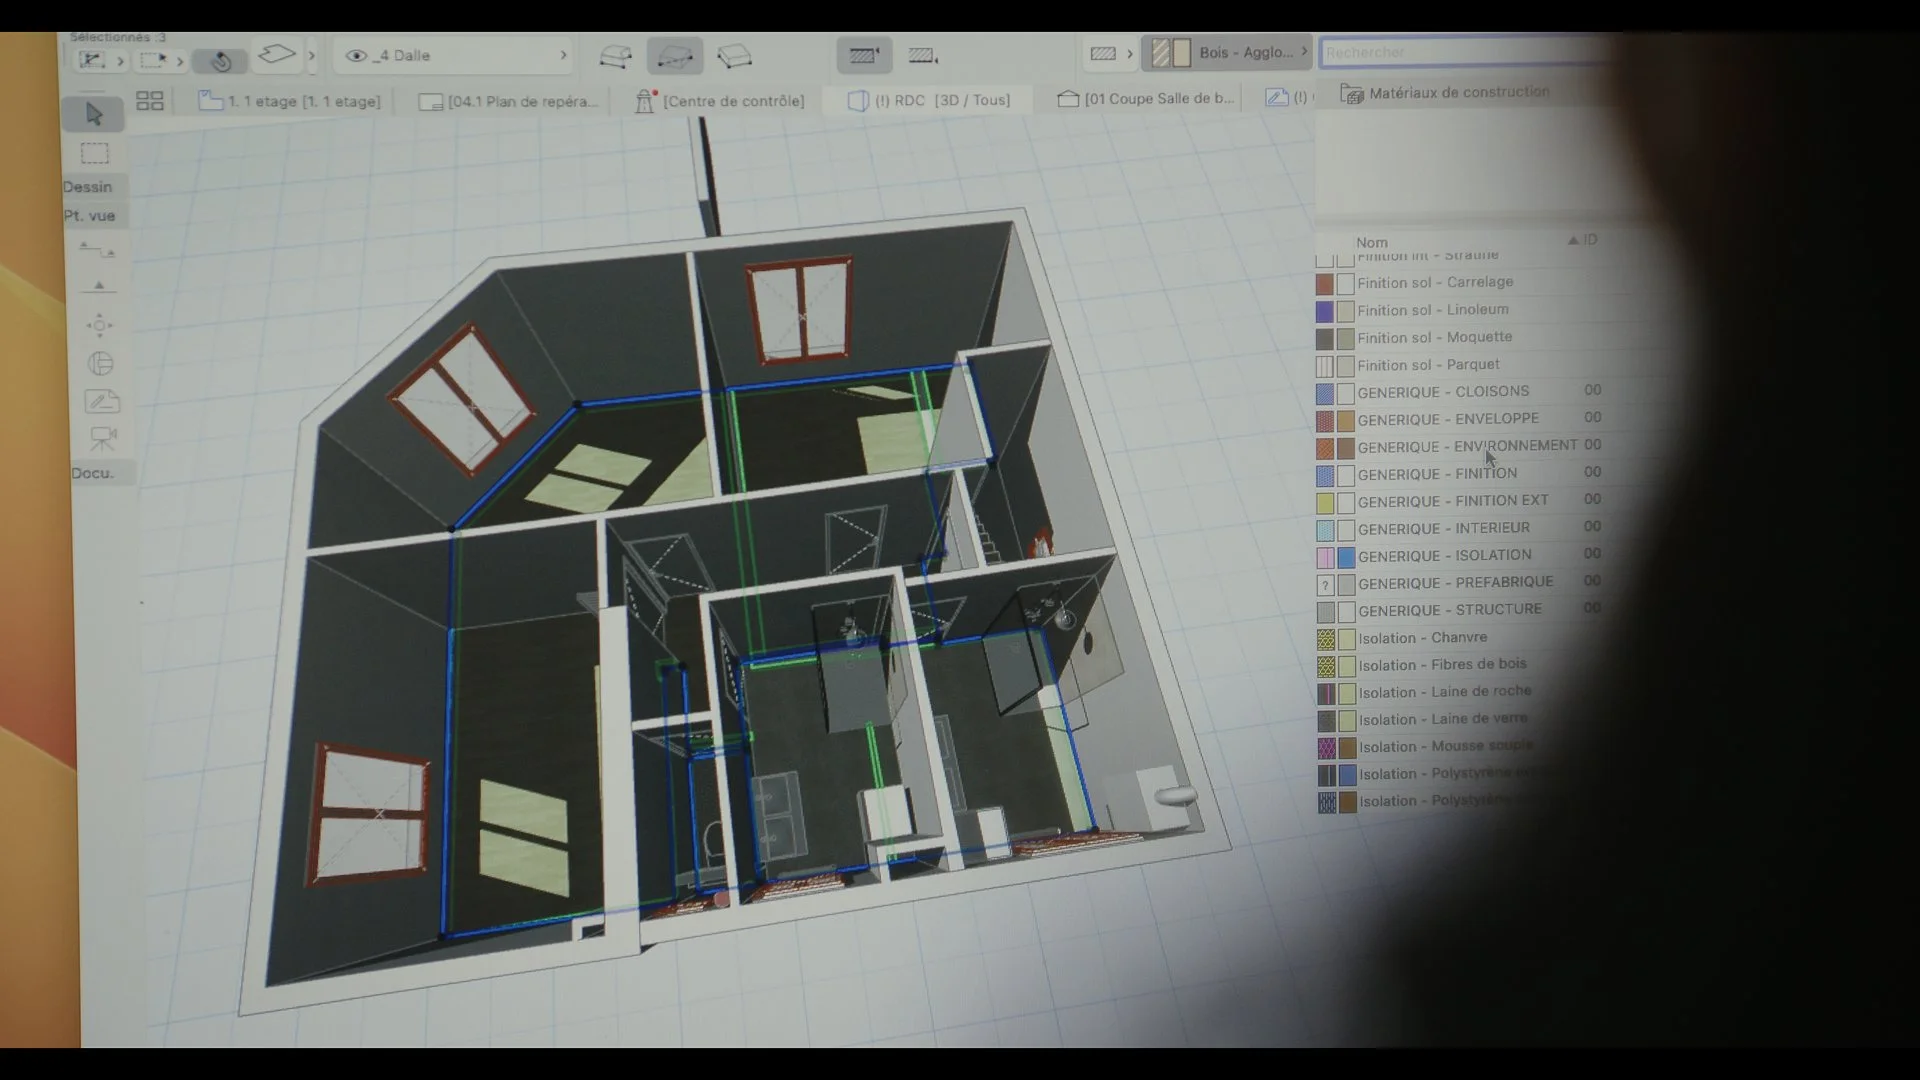This screenshot has width=1920, height=1080.
Task: Click the orange hatch swatch of Finition sol - Carrelage
Action: pos(1325,284)
